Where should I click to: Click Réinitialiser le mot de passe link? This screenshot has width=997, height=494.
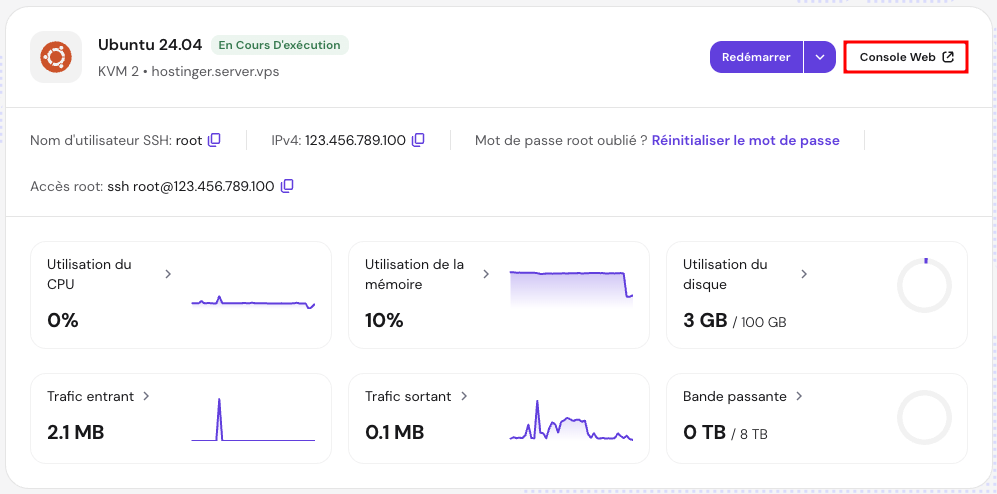746,141
